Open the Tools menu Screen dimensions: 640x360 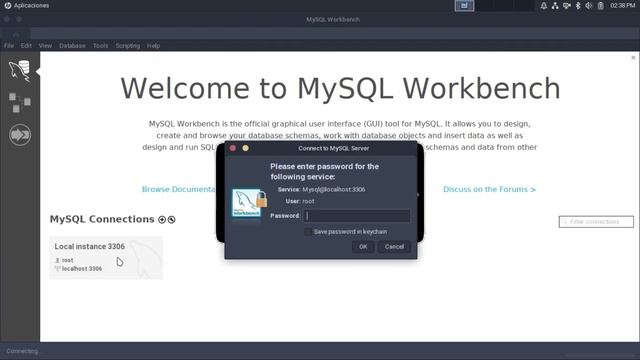(x=100, y=46)
